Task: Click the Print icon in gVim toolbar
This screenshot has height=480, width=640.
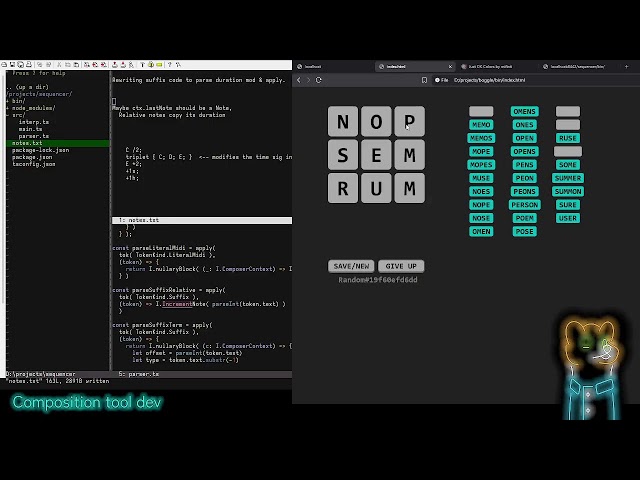Action: click(x=29, y=64)
